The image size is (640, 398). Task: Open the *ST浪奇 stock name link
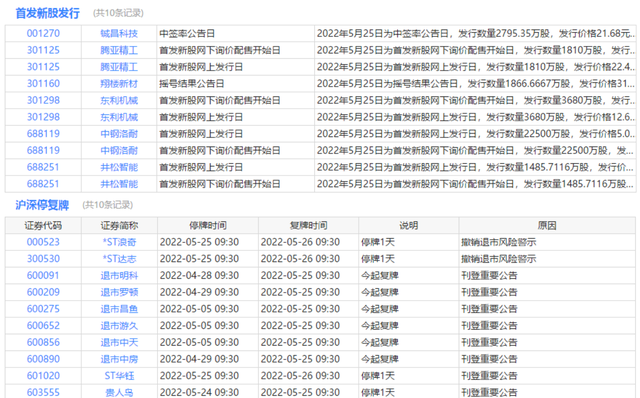(119, 242)
